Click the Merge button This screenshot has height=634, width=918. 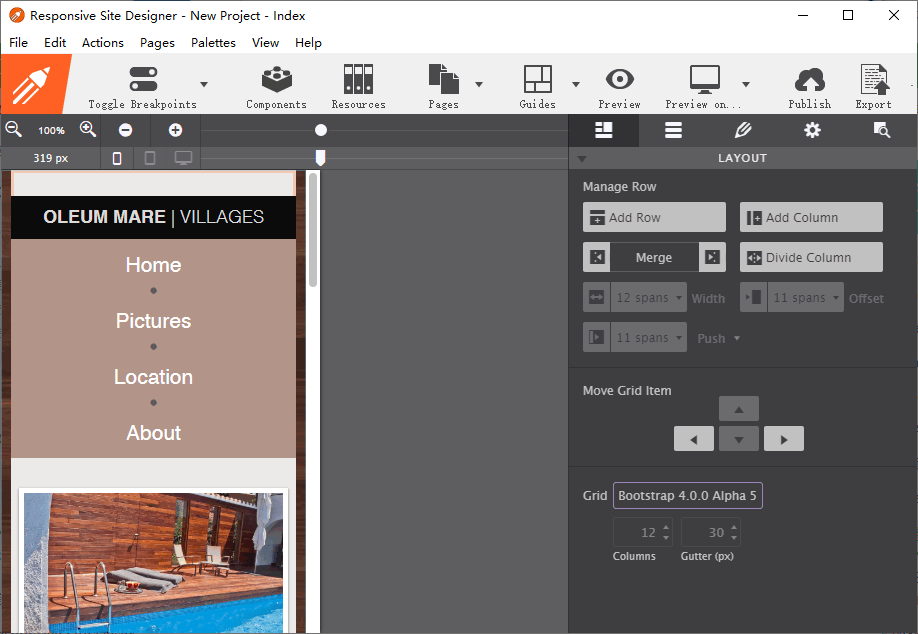coord(654,257)
